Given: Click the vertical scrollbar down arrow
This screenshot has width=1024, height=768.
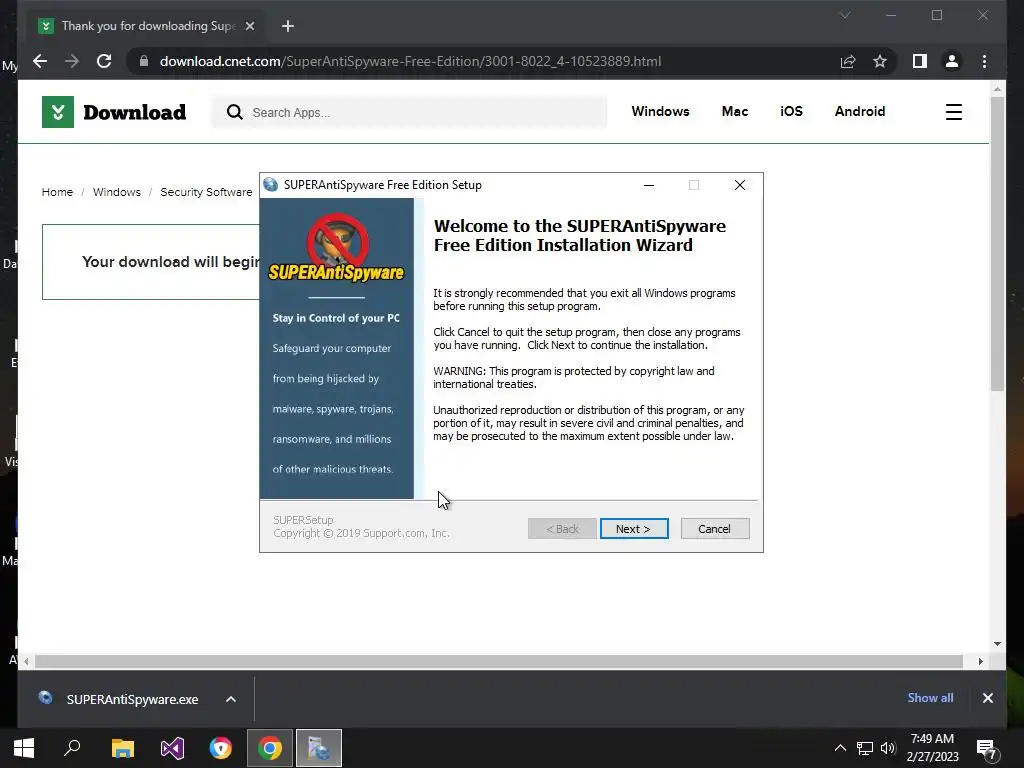Looking at the screenshot, I should 997,644.
